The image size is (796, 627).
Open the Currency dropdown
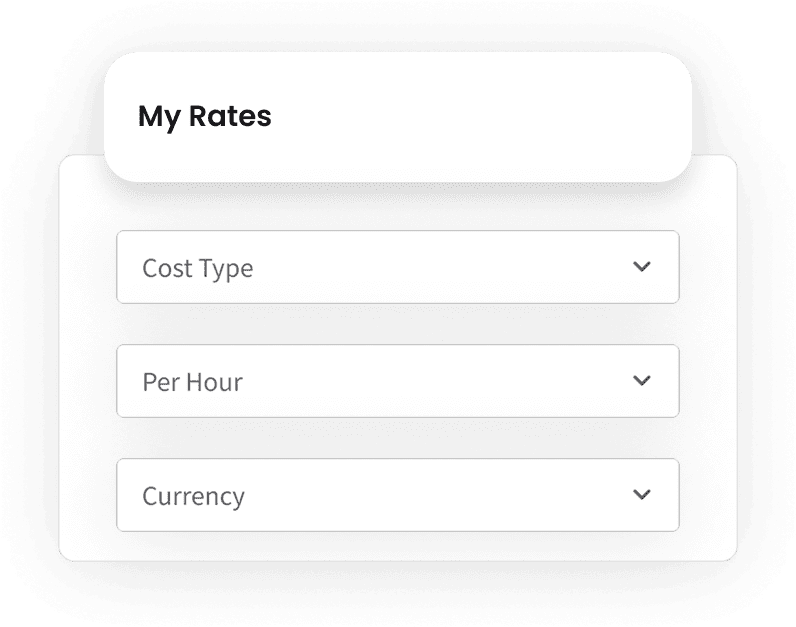click(397, 495)
